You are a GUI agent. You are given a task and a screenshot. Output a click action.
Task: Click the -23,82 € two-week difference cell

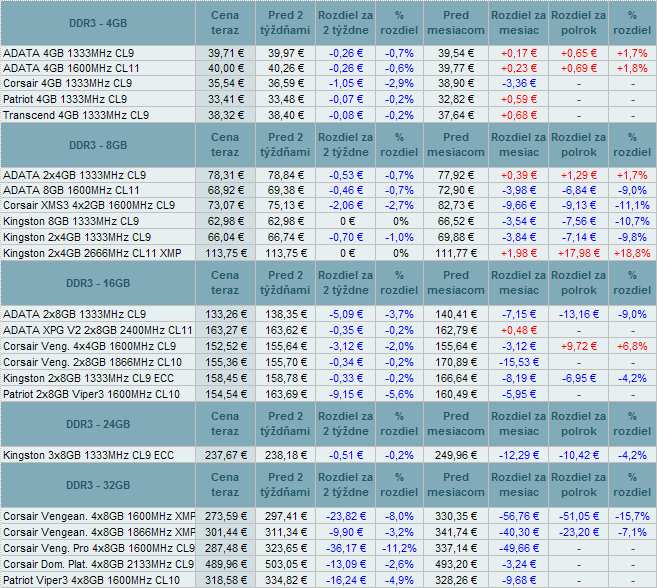tap(346, 516)
